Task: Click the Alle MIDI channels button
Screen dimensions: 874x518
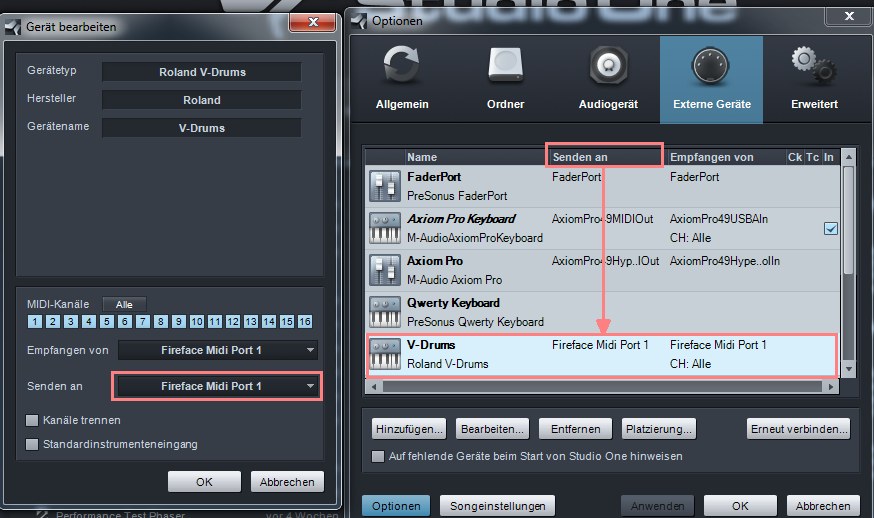Action: coord(124,304)
